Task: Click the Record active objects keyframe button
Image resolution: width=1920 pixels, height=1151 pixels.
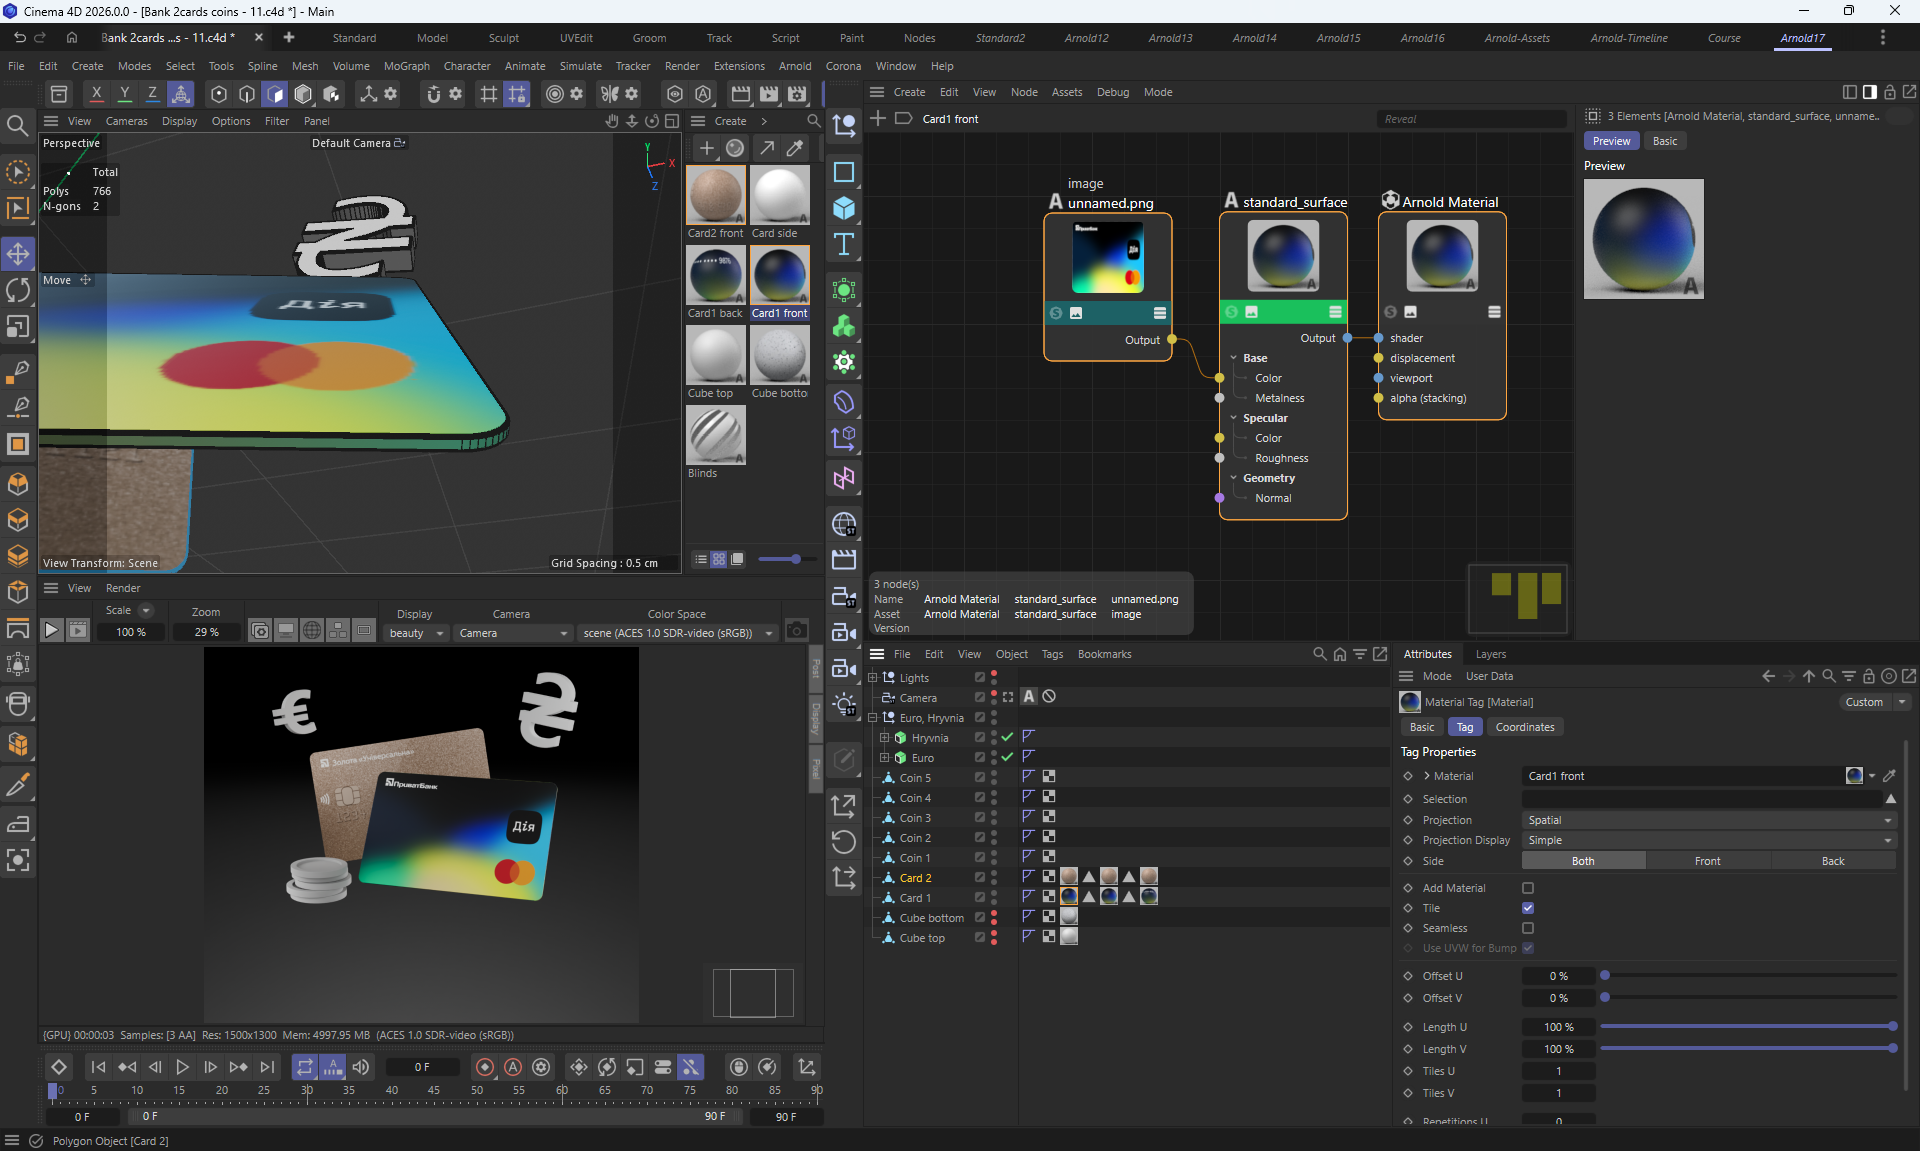Action: [485, 1067]
